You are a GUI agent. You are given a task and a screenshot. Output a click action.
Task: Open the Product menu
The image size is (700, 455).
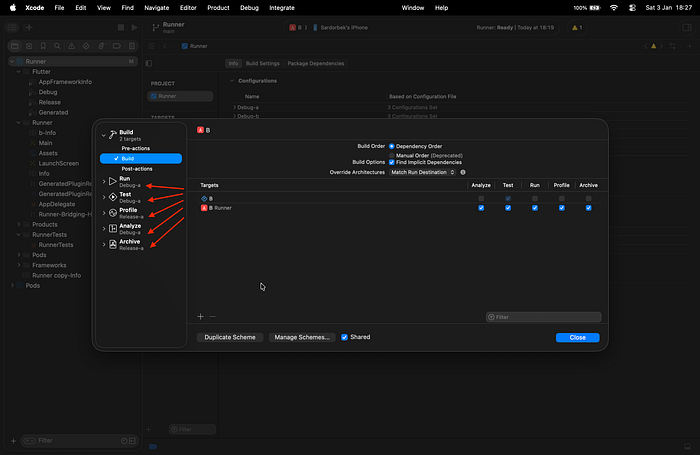tap(218, 8)
